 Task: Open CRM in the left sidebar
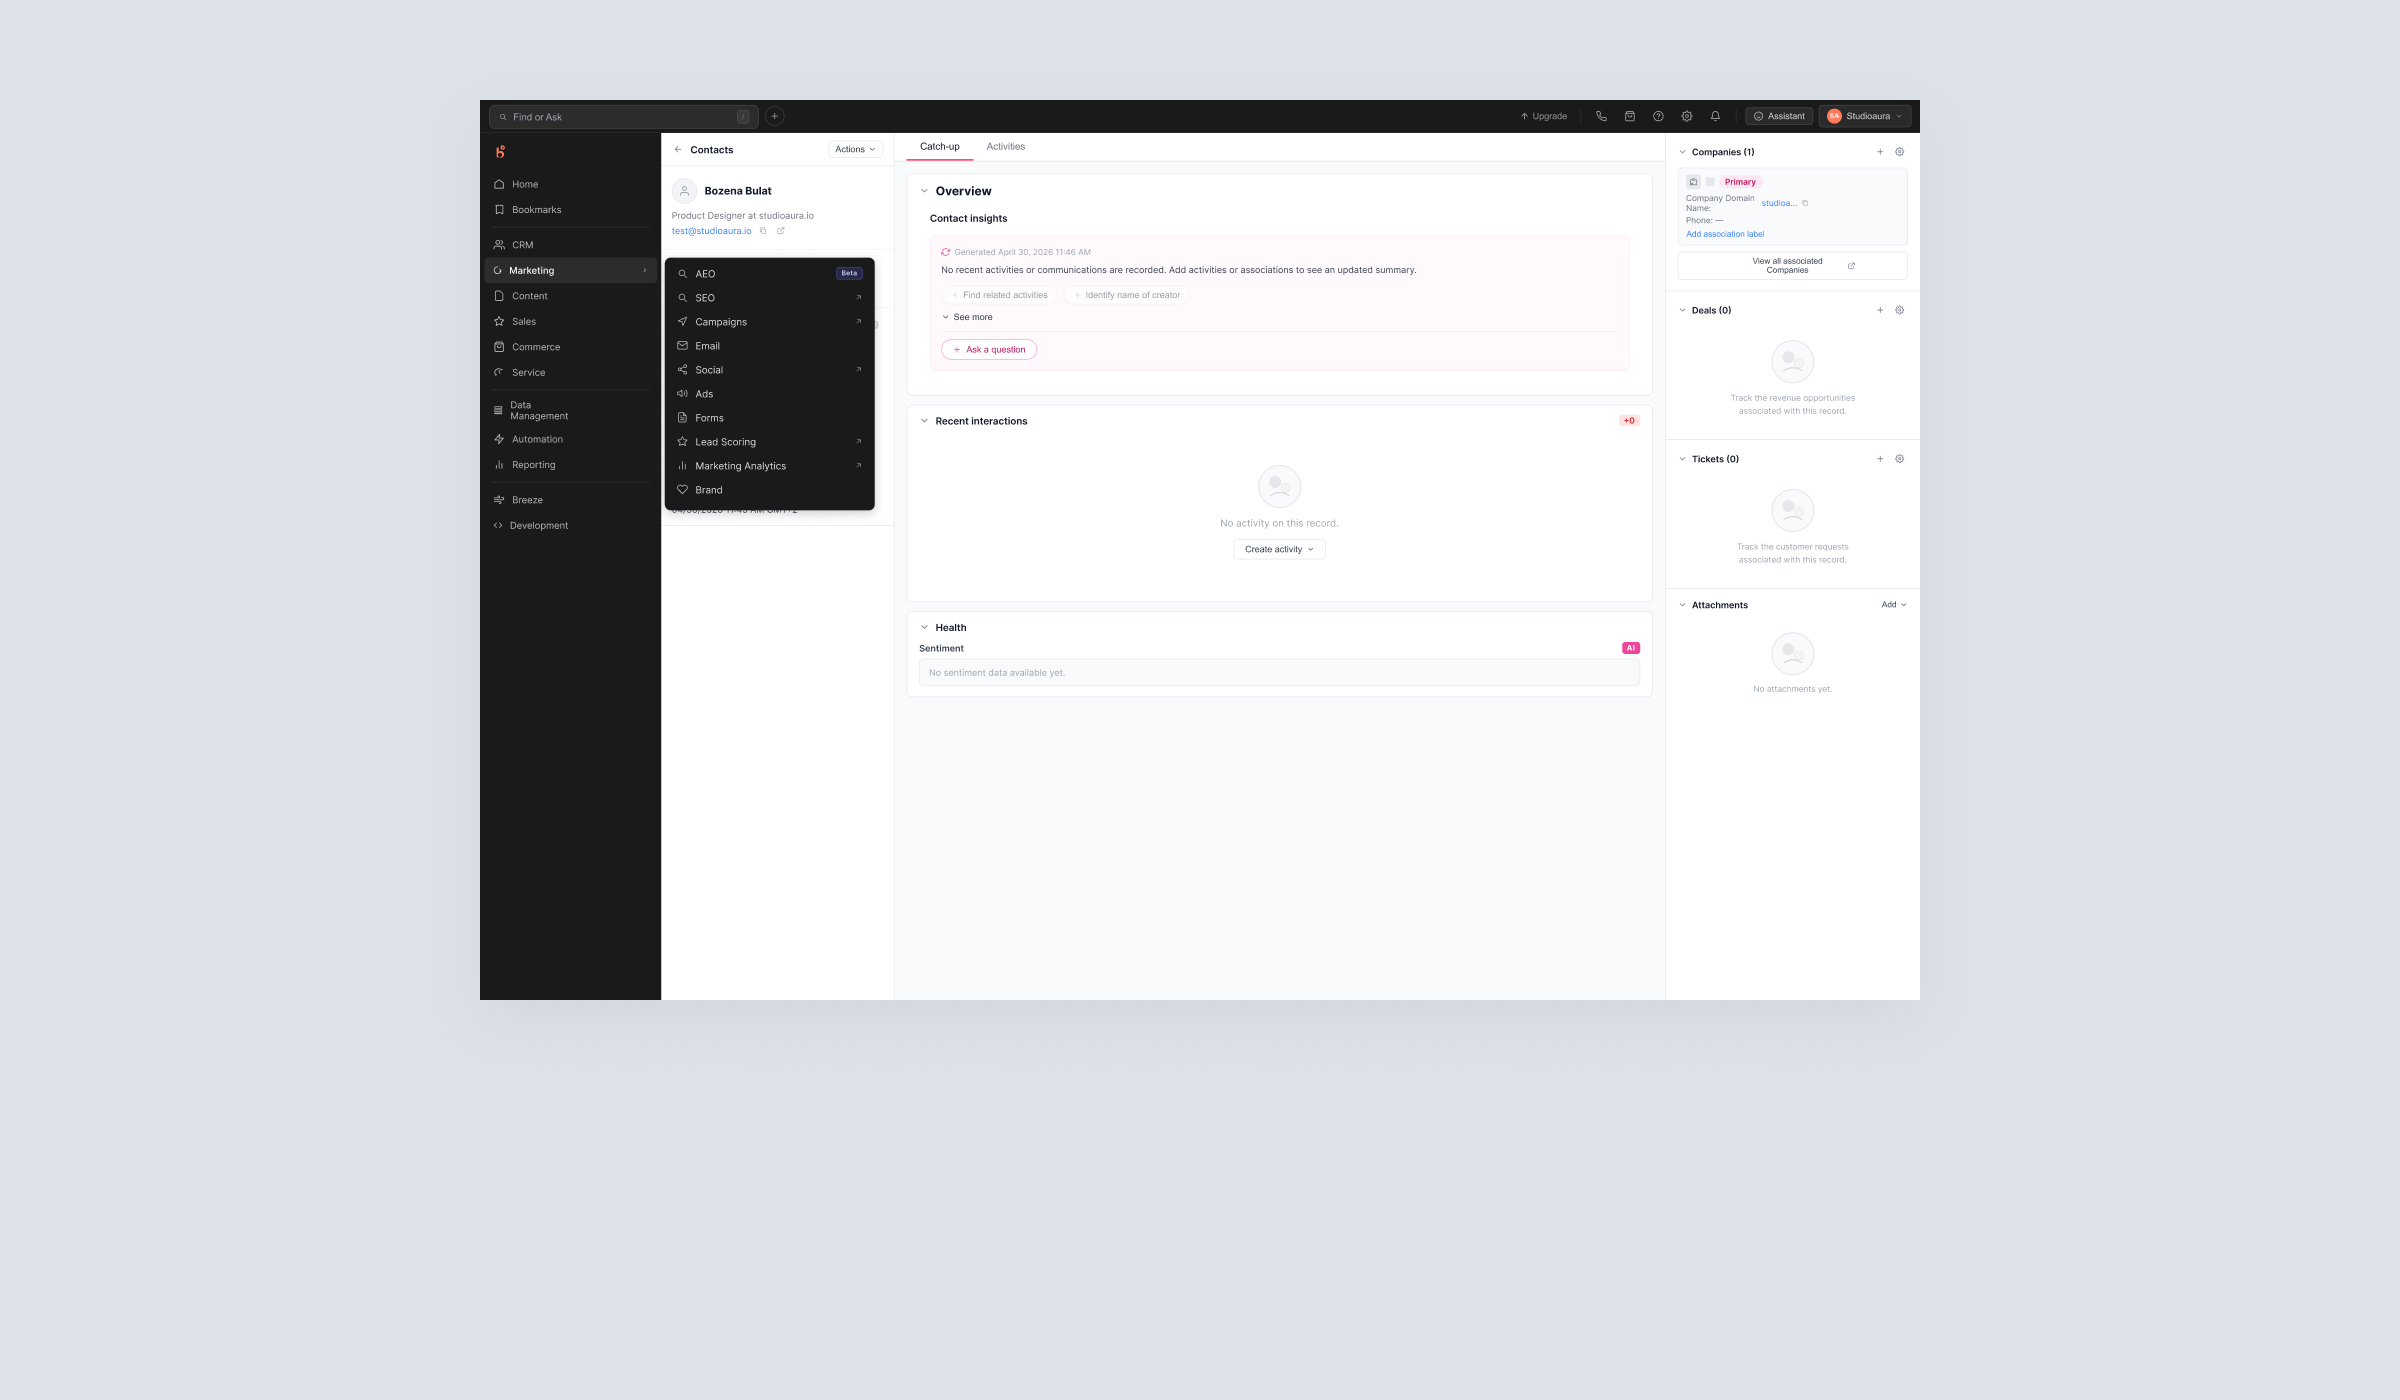(570, 245)
